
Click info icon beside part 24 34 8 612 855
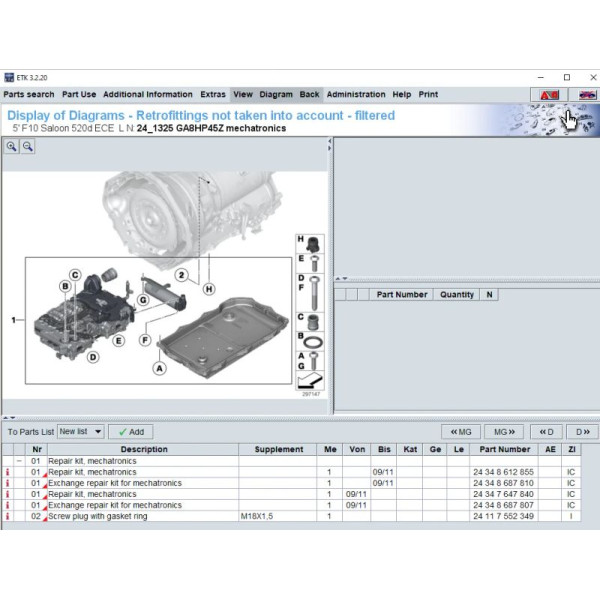point(8,472)
